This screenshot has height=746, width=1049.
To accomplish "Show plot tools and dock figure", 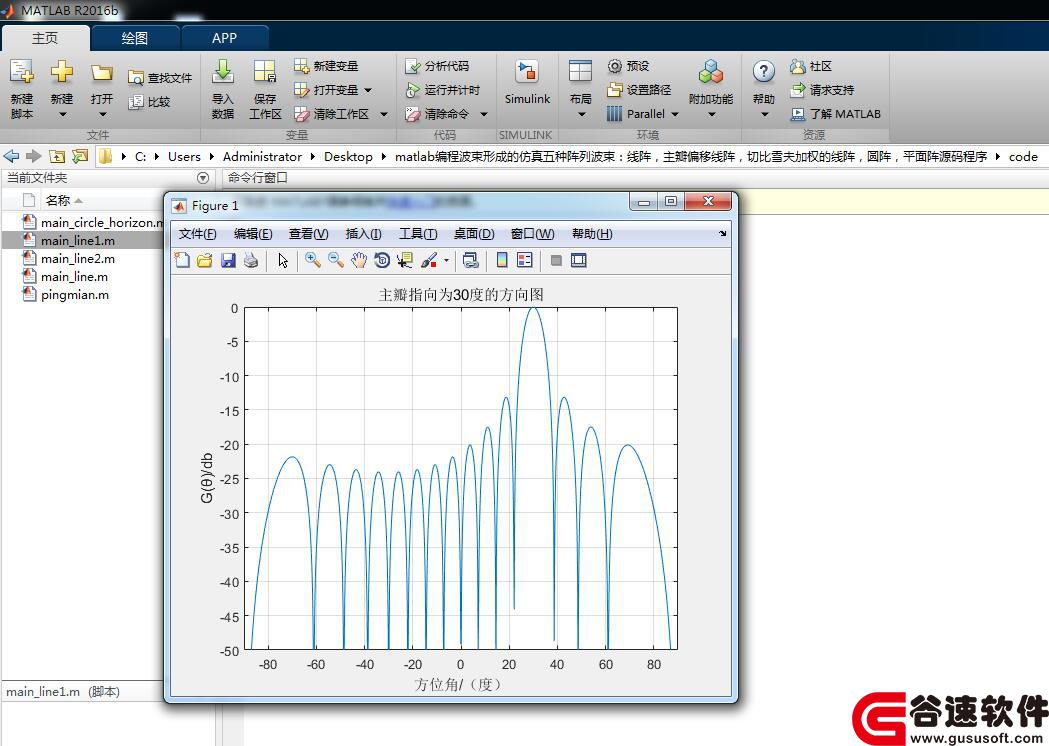I will [x=579, y=260].
